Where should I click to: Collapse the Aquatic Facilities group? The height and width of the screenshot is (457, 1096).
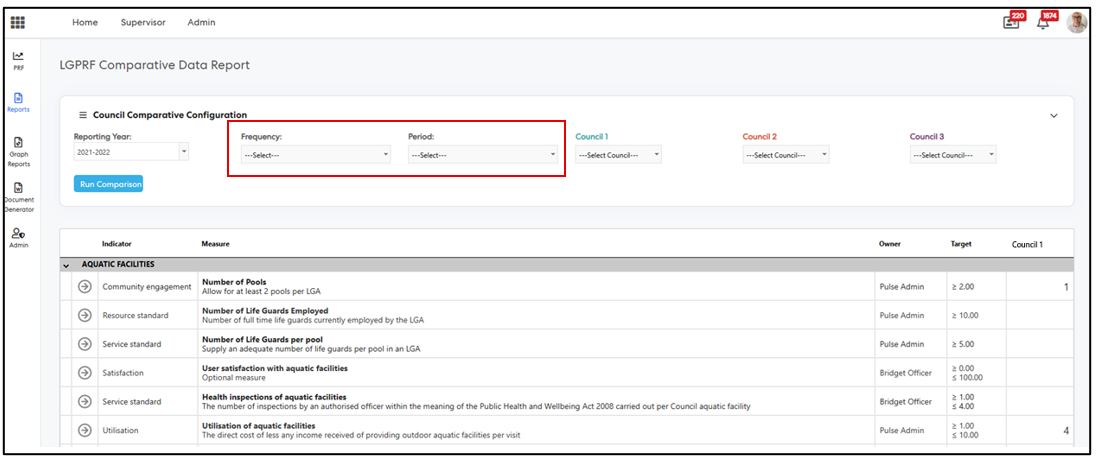tap(66, 265)
